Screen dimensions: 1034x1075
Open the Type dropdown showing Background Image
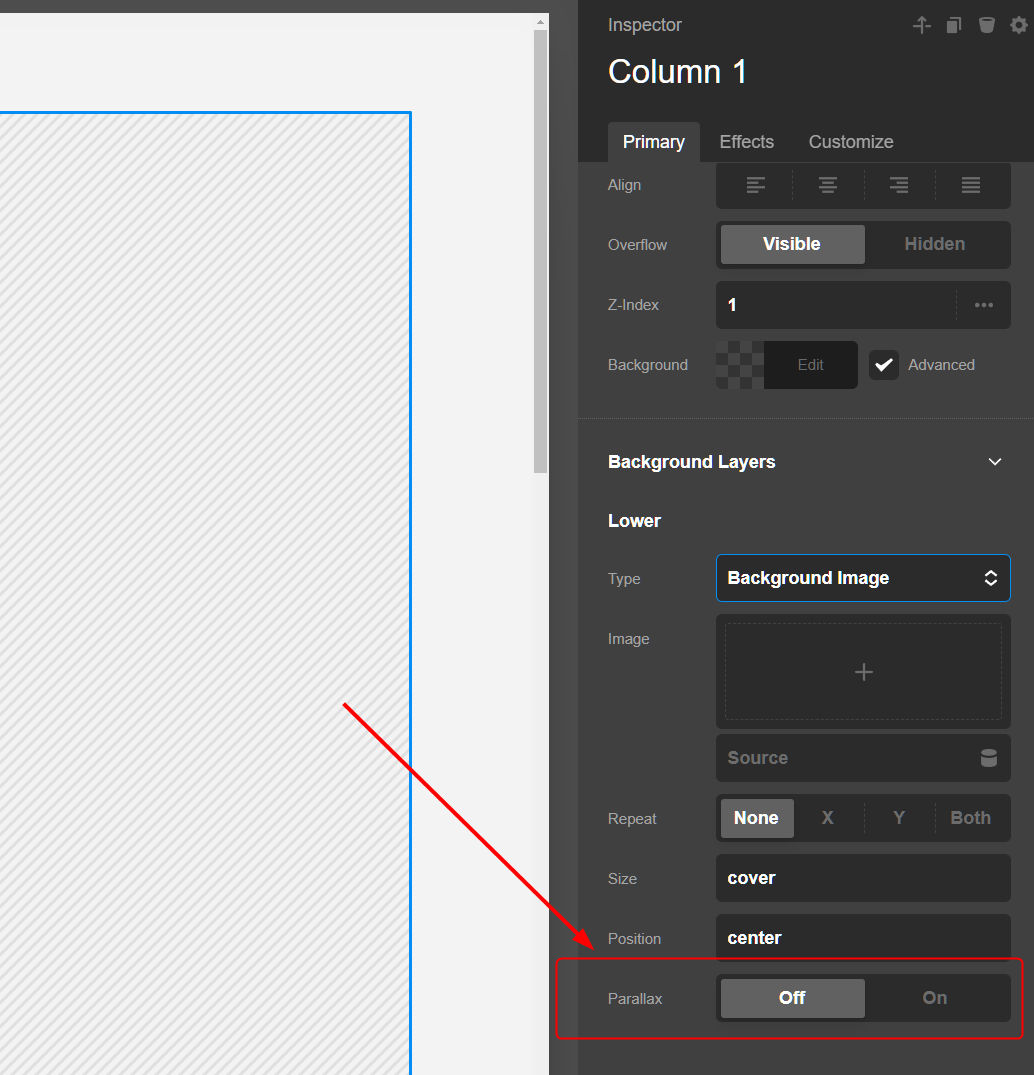point(862,578)
